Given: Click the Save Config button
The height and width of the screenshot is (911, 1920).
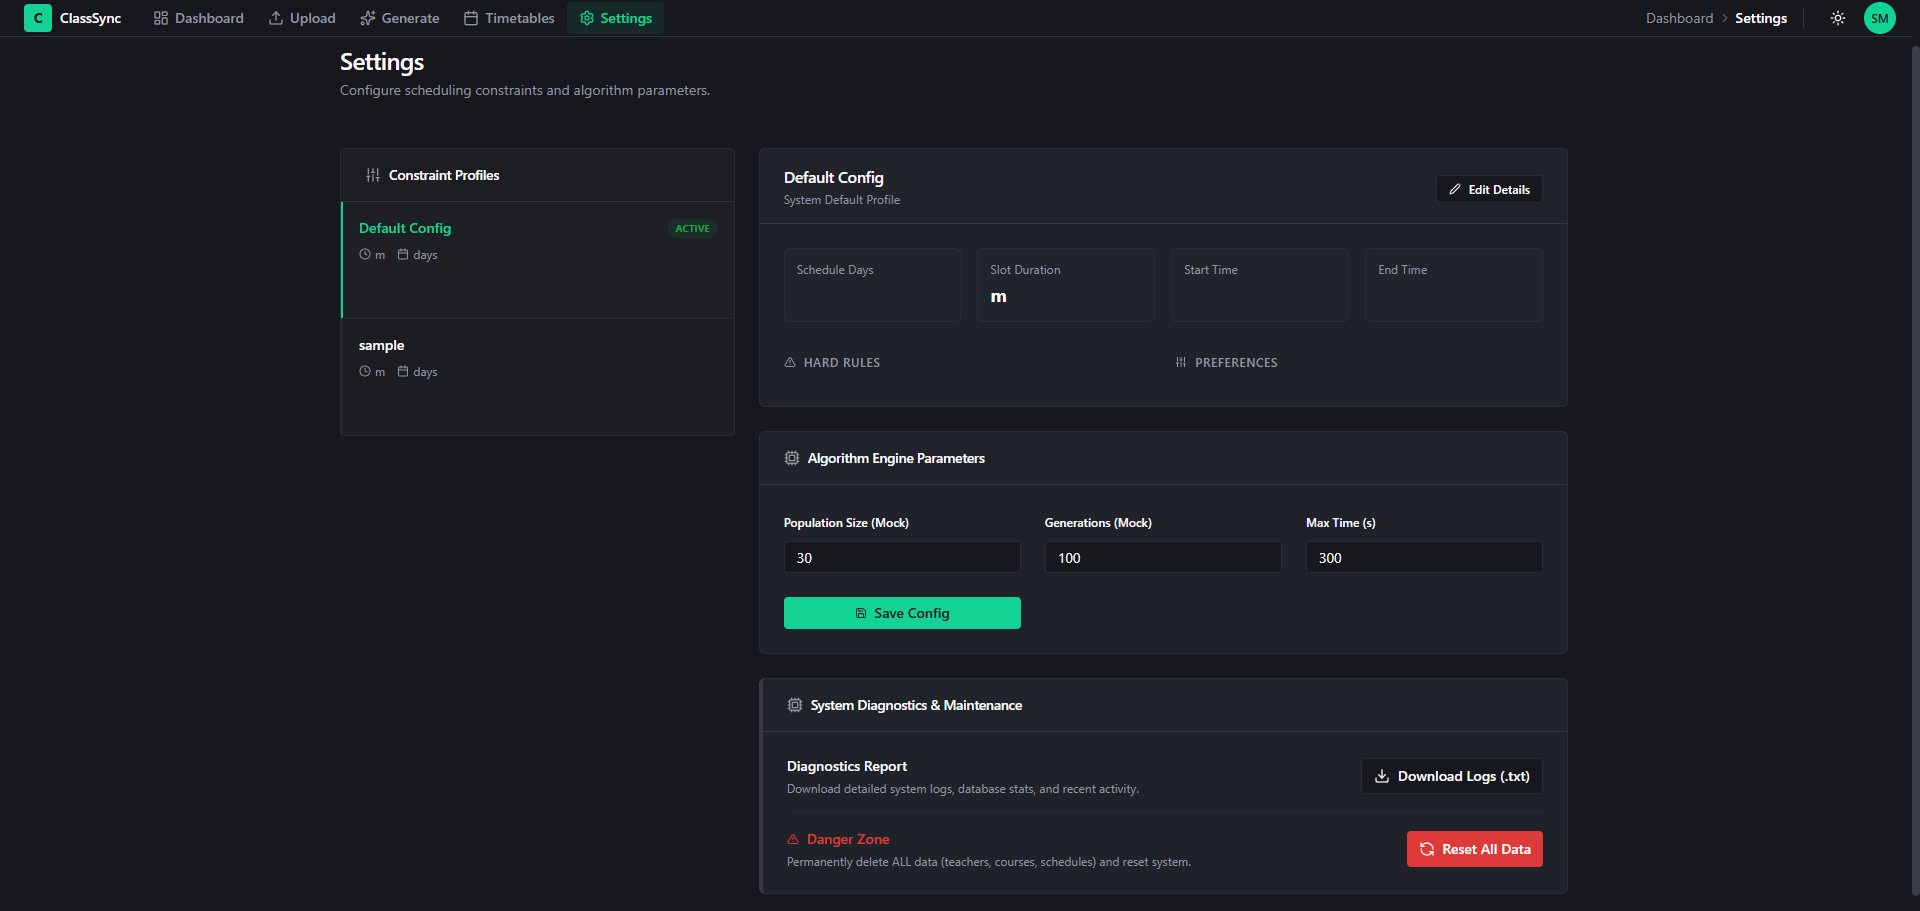Looking at the screenshot, I should pos(902,613).
